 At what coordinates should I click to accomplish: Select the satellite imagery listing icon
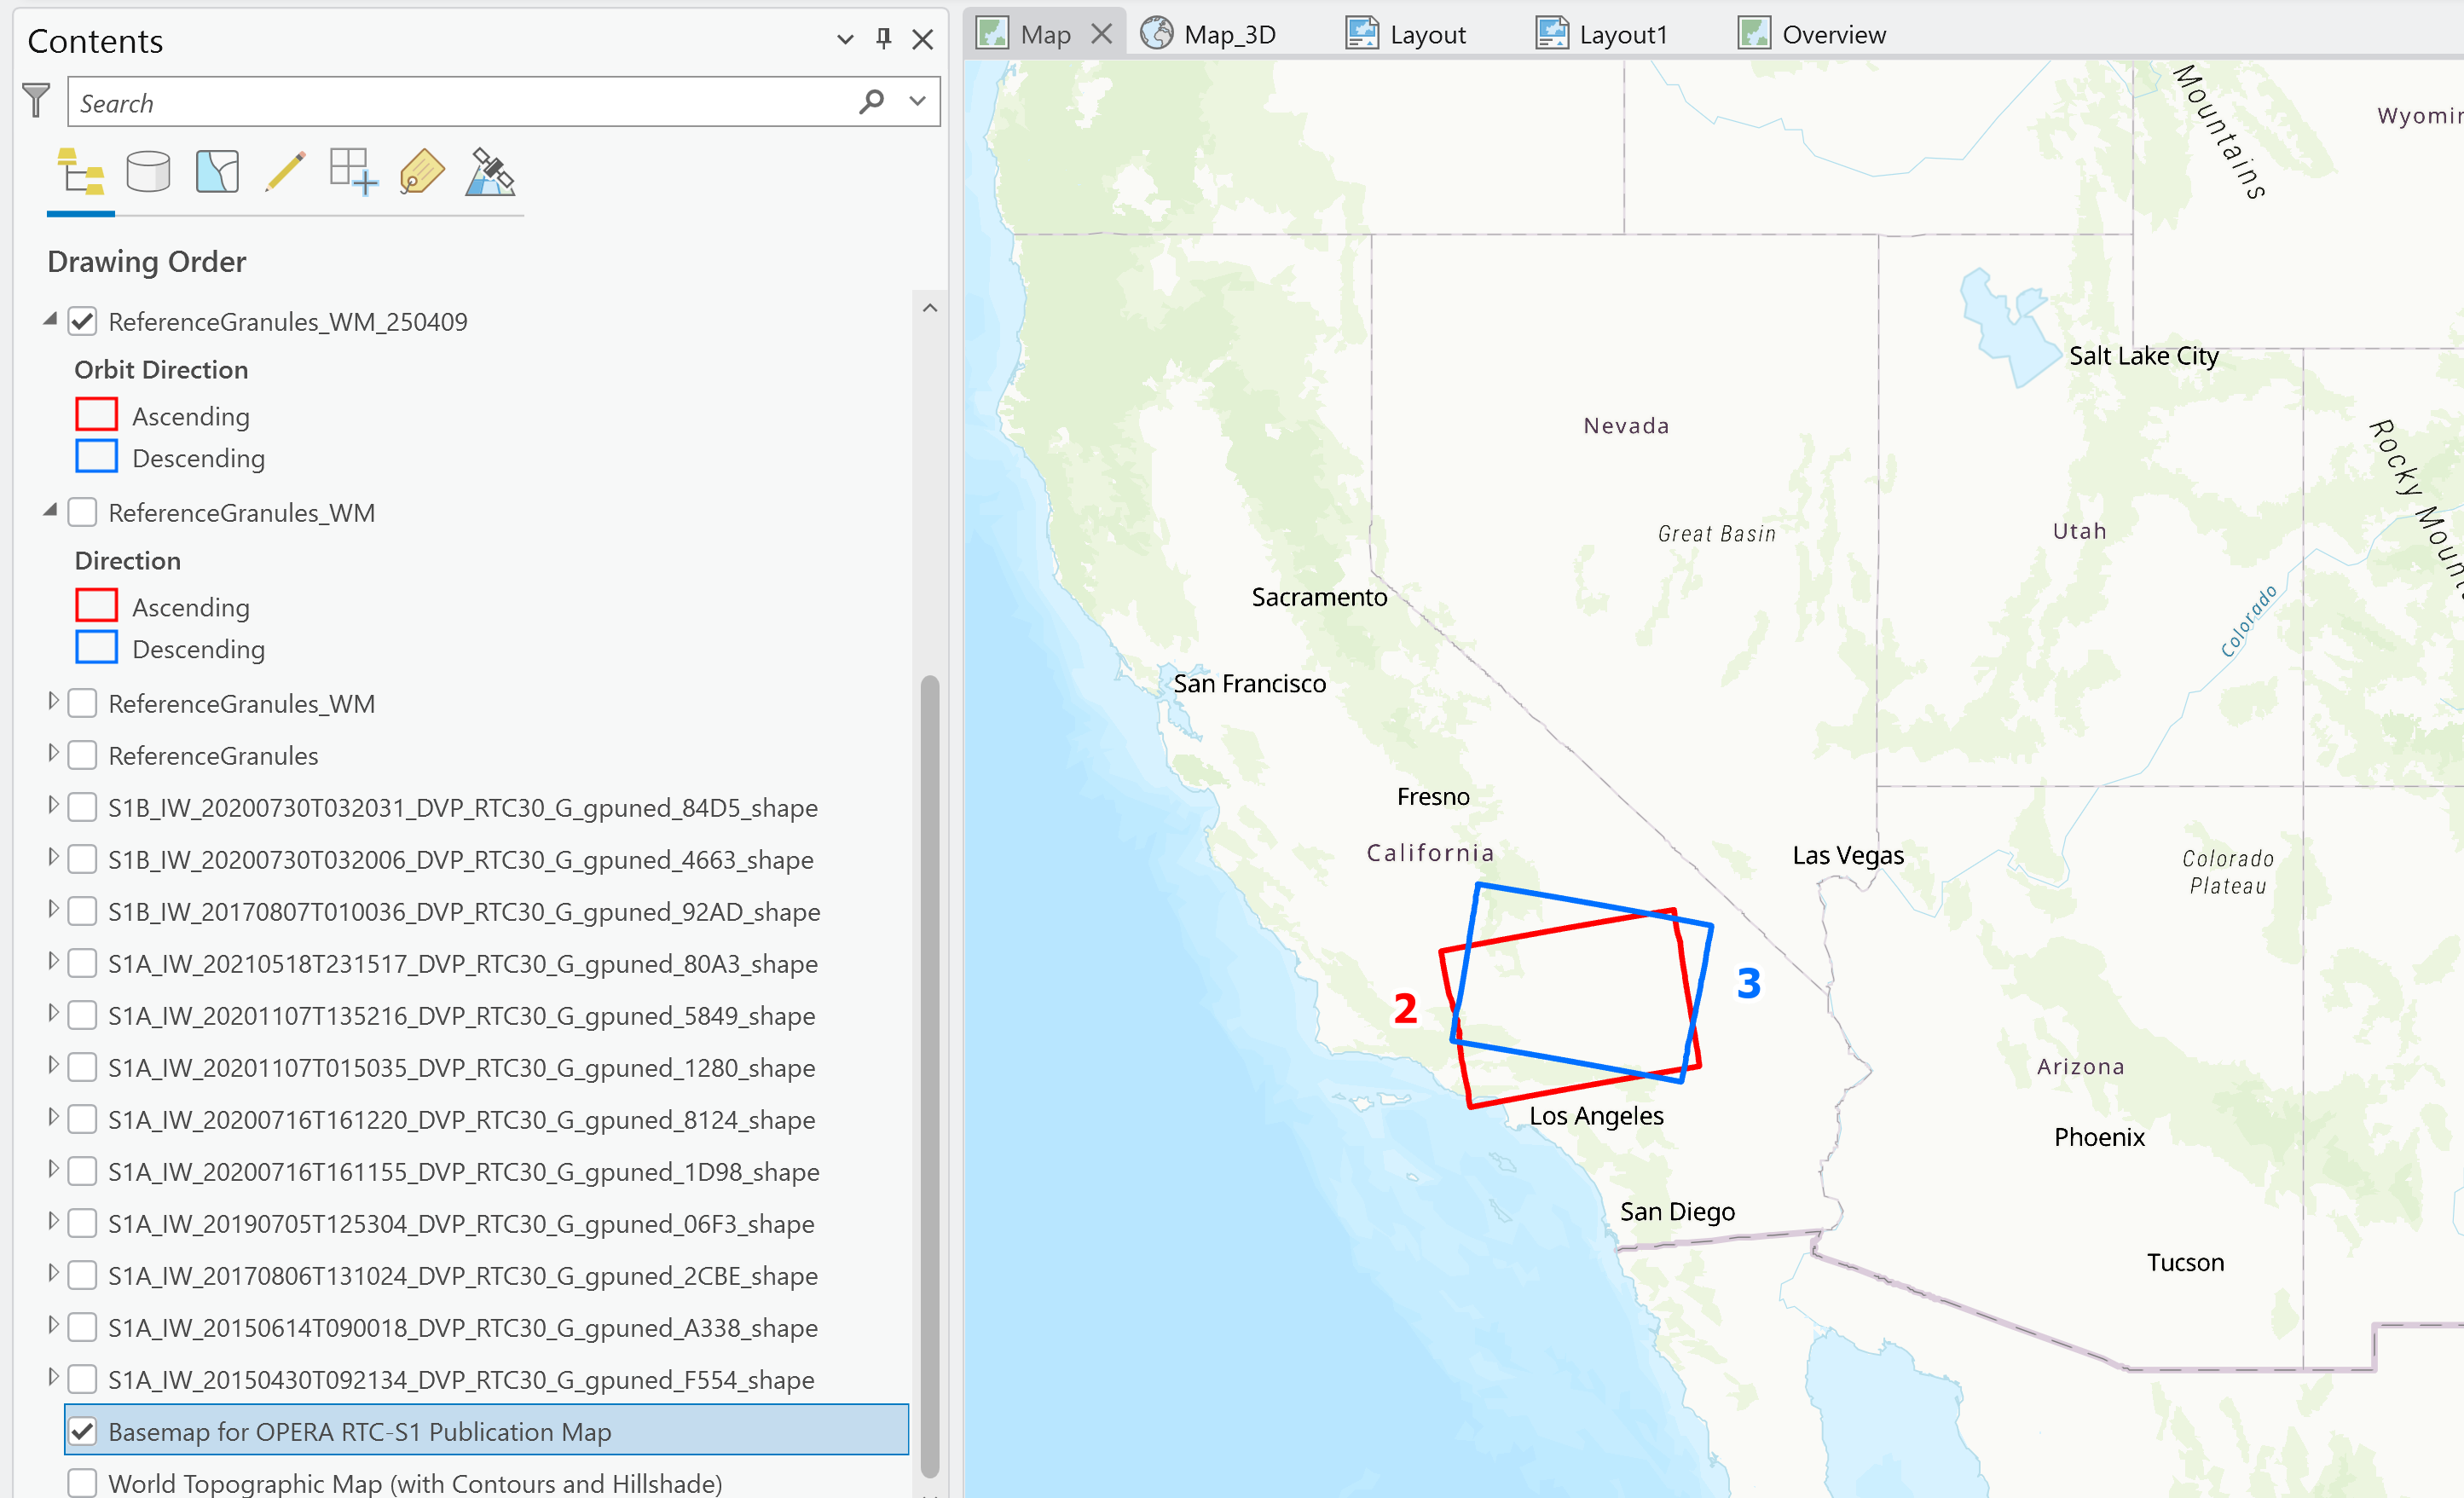click(x=489, y=171)
